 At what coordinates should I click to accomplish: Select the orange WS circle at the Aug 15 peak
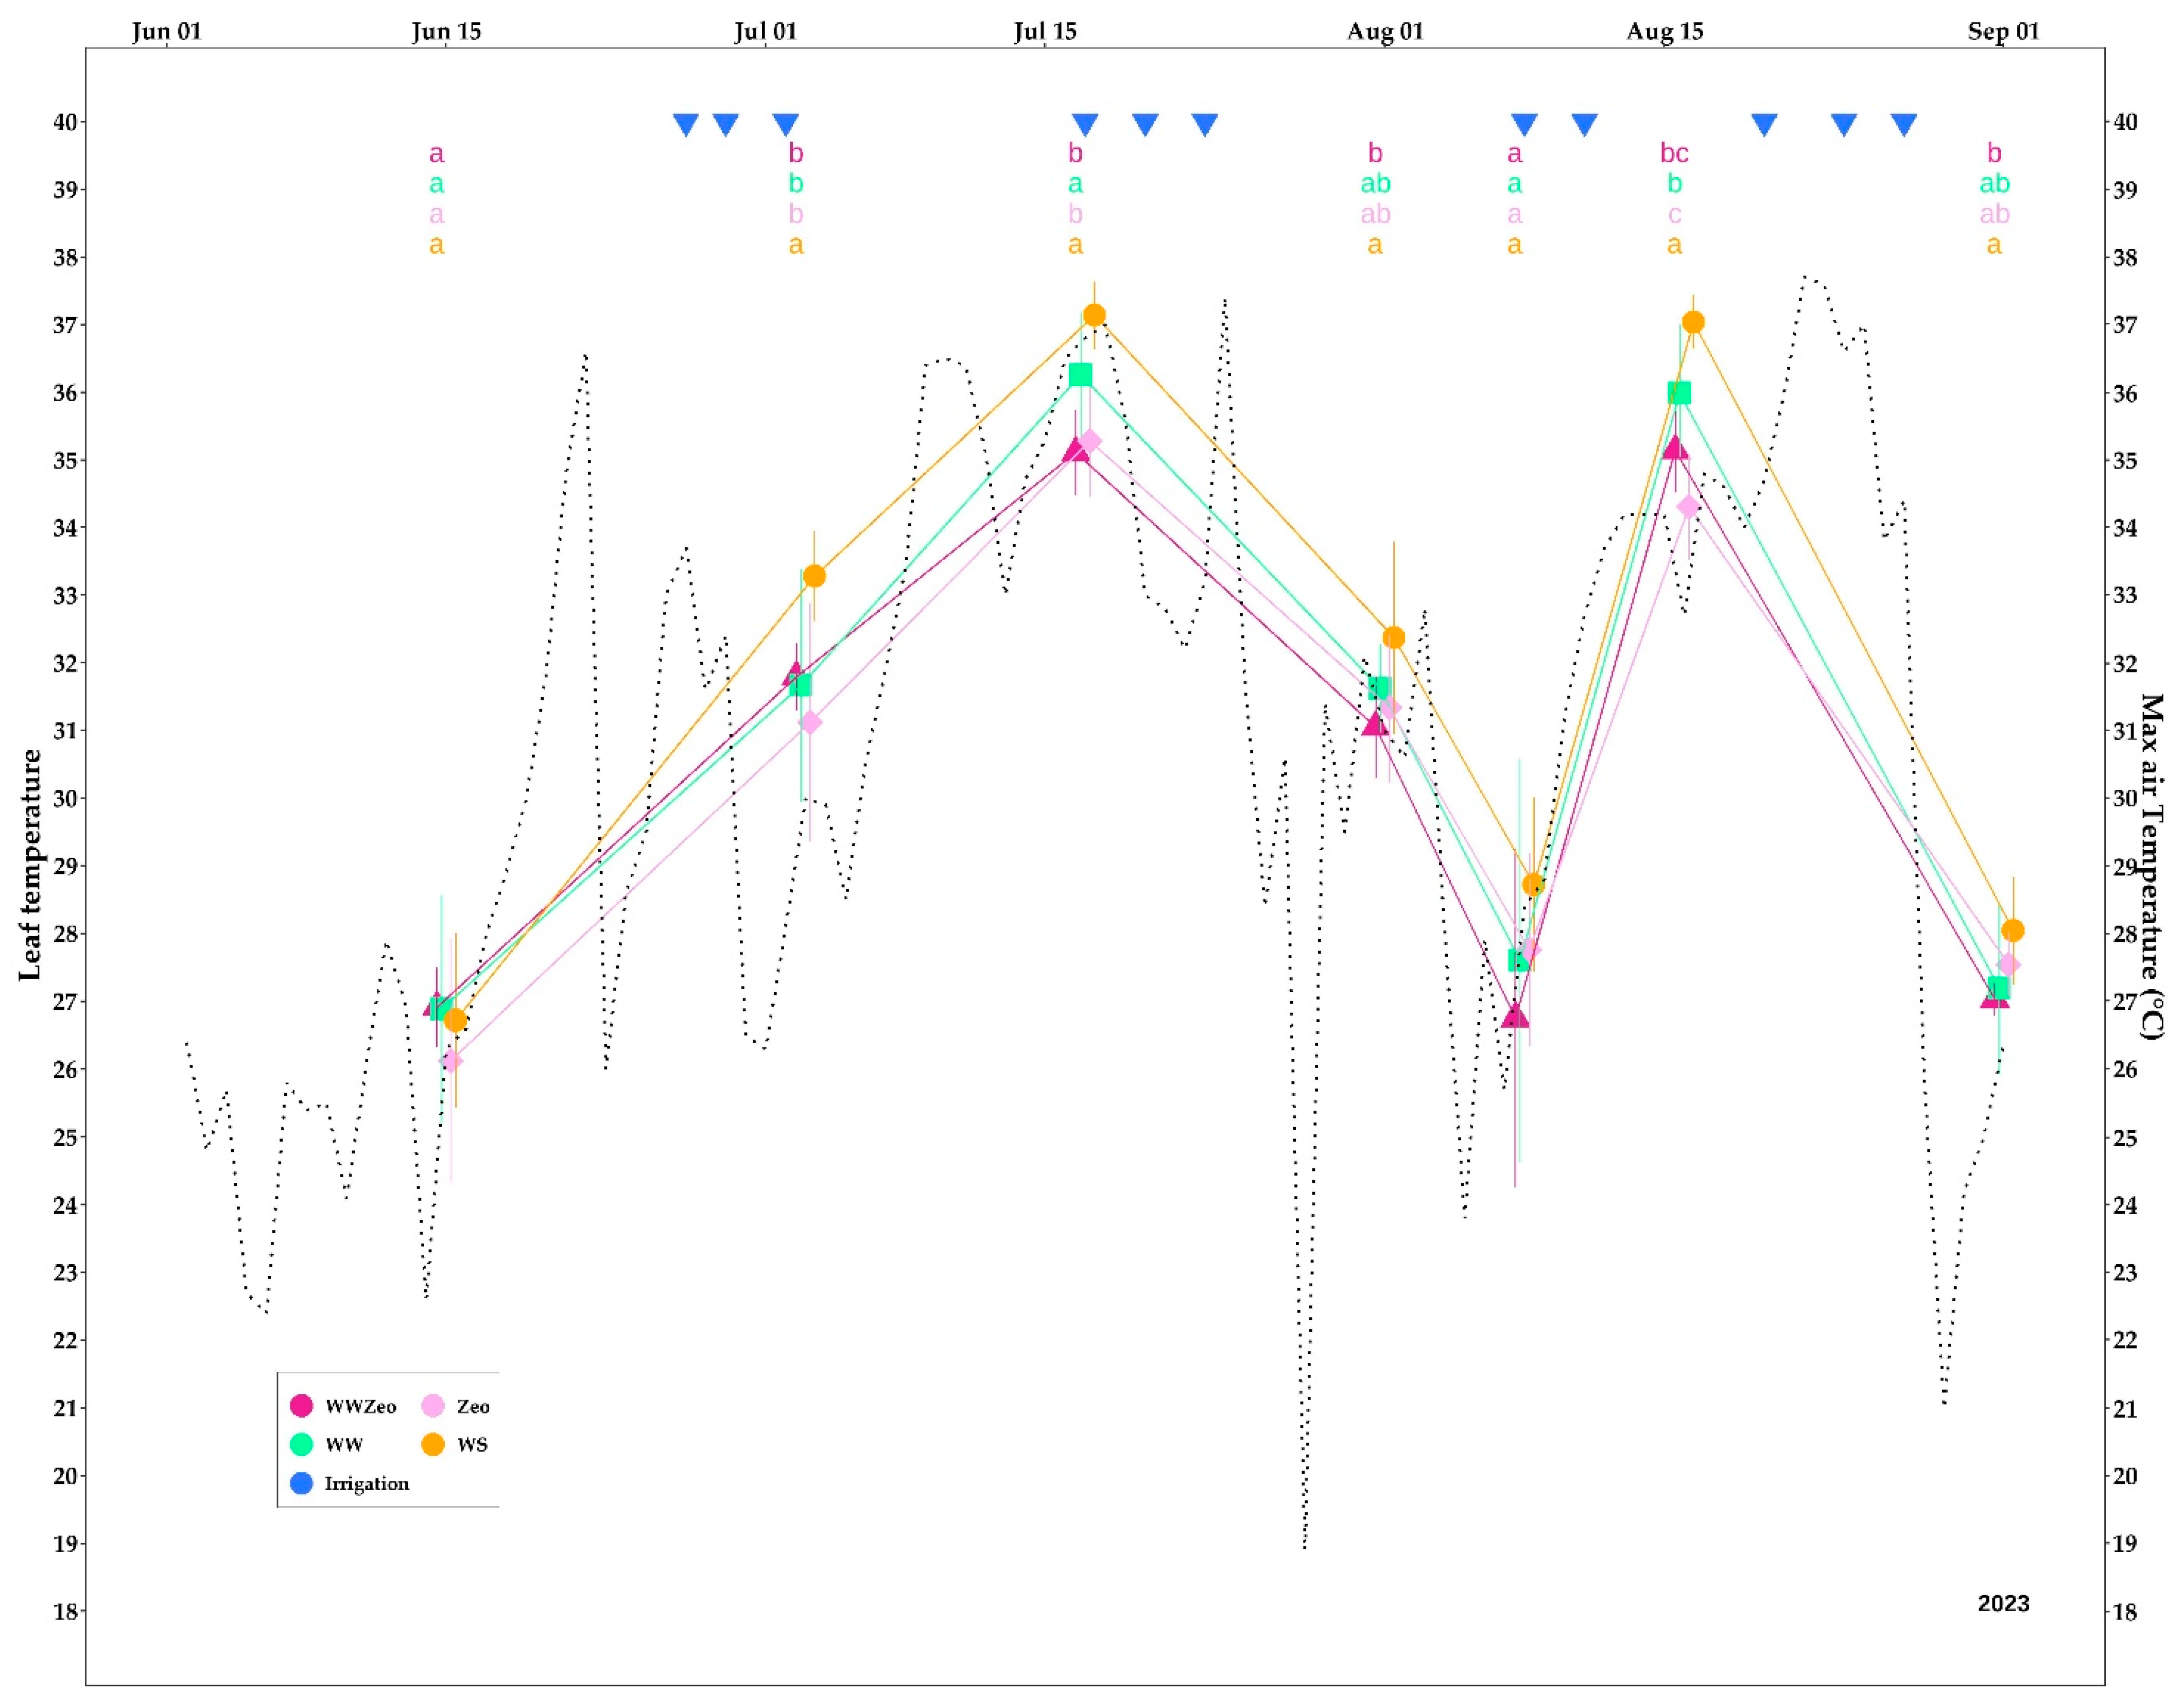1693,322
